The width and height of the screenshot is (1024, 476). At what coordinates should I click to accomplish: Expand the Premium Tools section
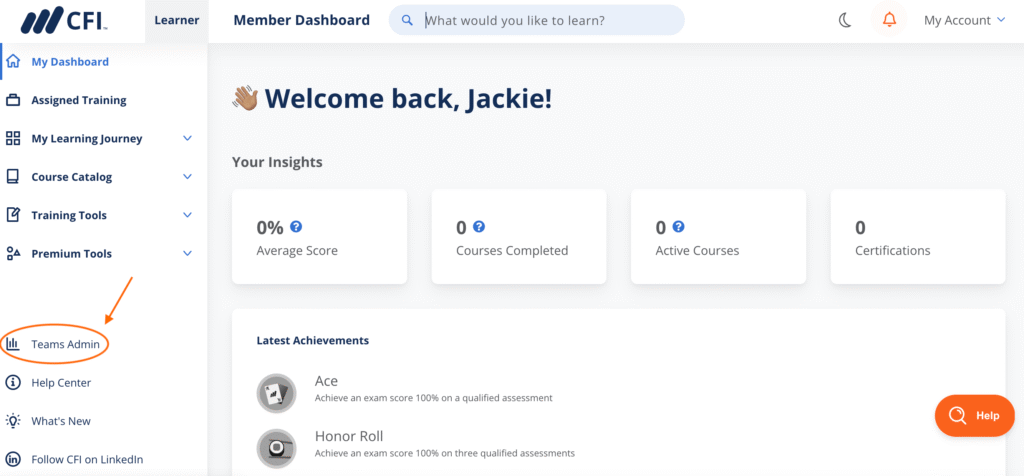click(187, 254)
